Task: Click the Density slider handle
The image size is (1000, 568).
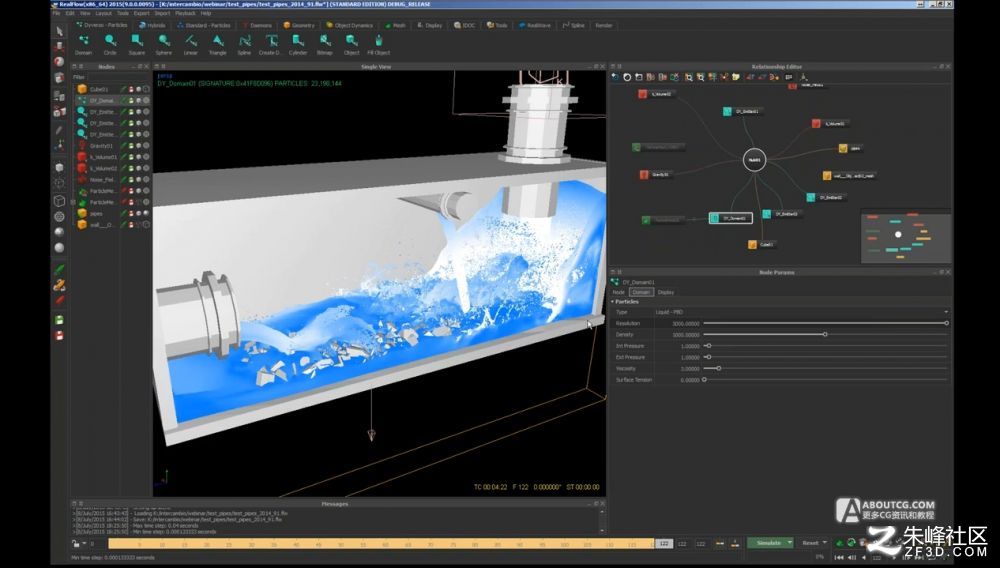Action: pyautogui.click(x=825, y=334)
